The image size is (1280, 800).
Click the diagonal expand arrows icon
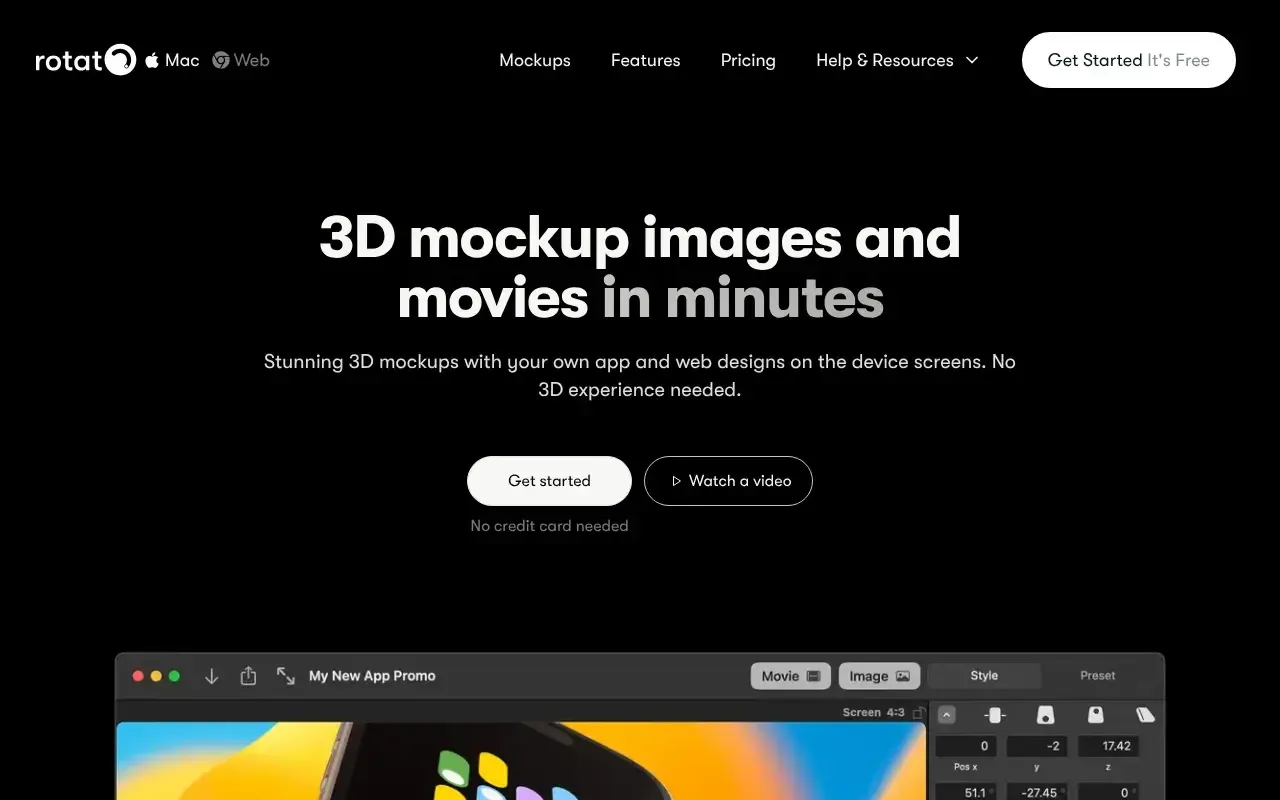(286, 676)
